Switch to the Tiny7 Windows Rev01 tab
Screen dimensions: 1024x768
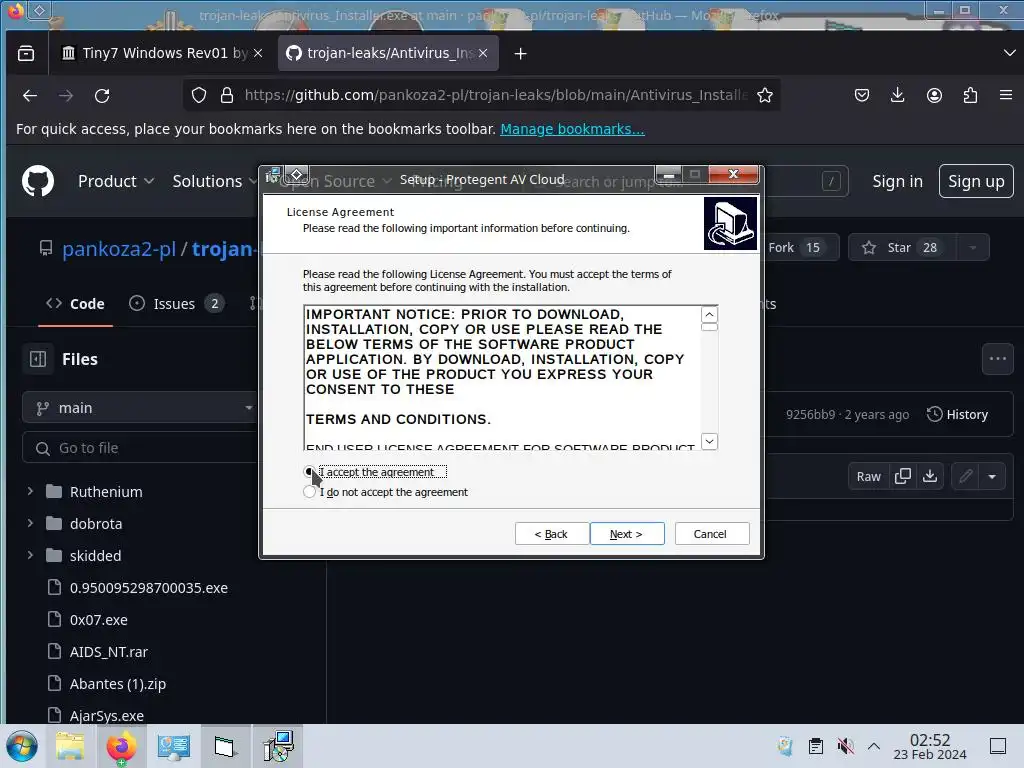click(162, 53)
